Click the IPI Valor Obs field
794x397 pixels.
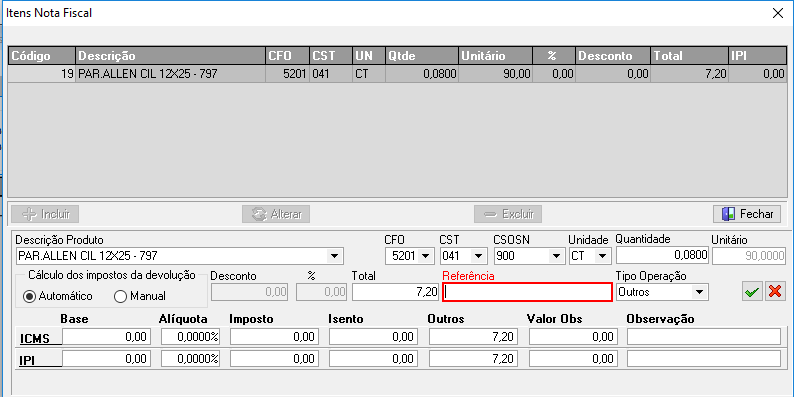pyautogui.click(x=573, y=359)
